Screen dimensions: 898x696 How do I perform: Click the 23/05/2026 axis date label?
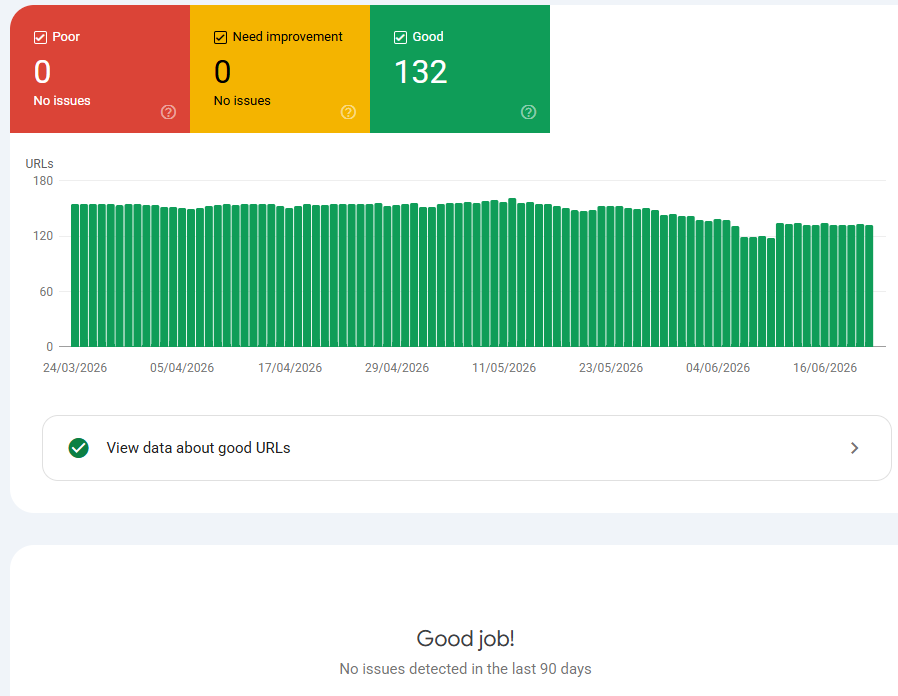coord(611,368)
